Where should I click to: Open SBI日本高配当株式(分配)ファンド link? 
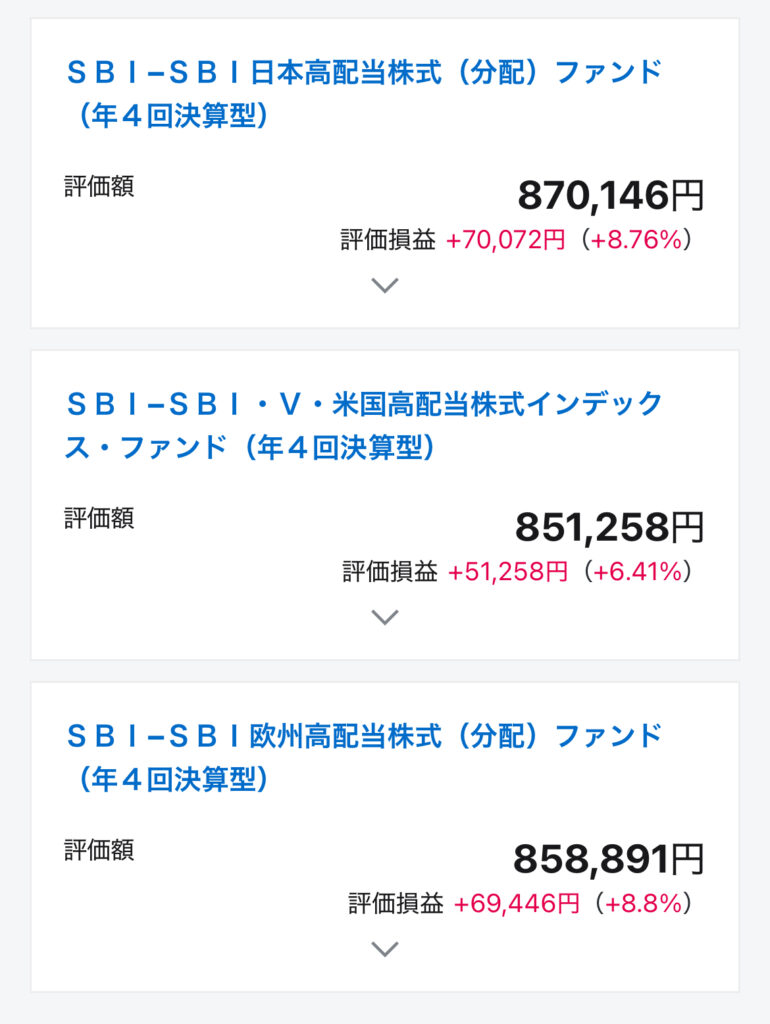pyautogui.click(x=364, y=93)
